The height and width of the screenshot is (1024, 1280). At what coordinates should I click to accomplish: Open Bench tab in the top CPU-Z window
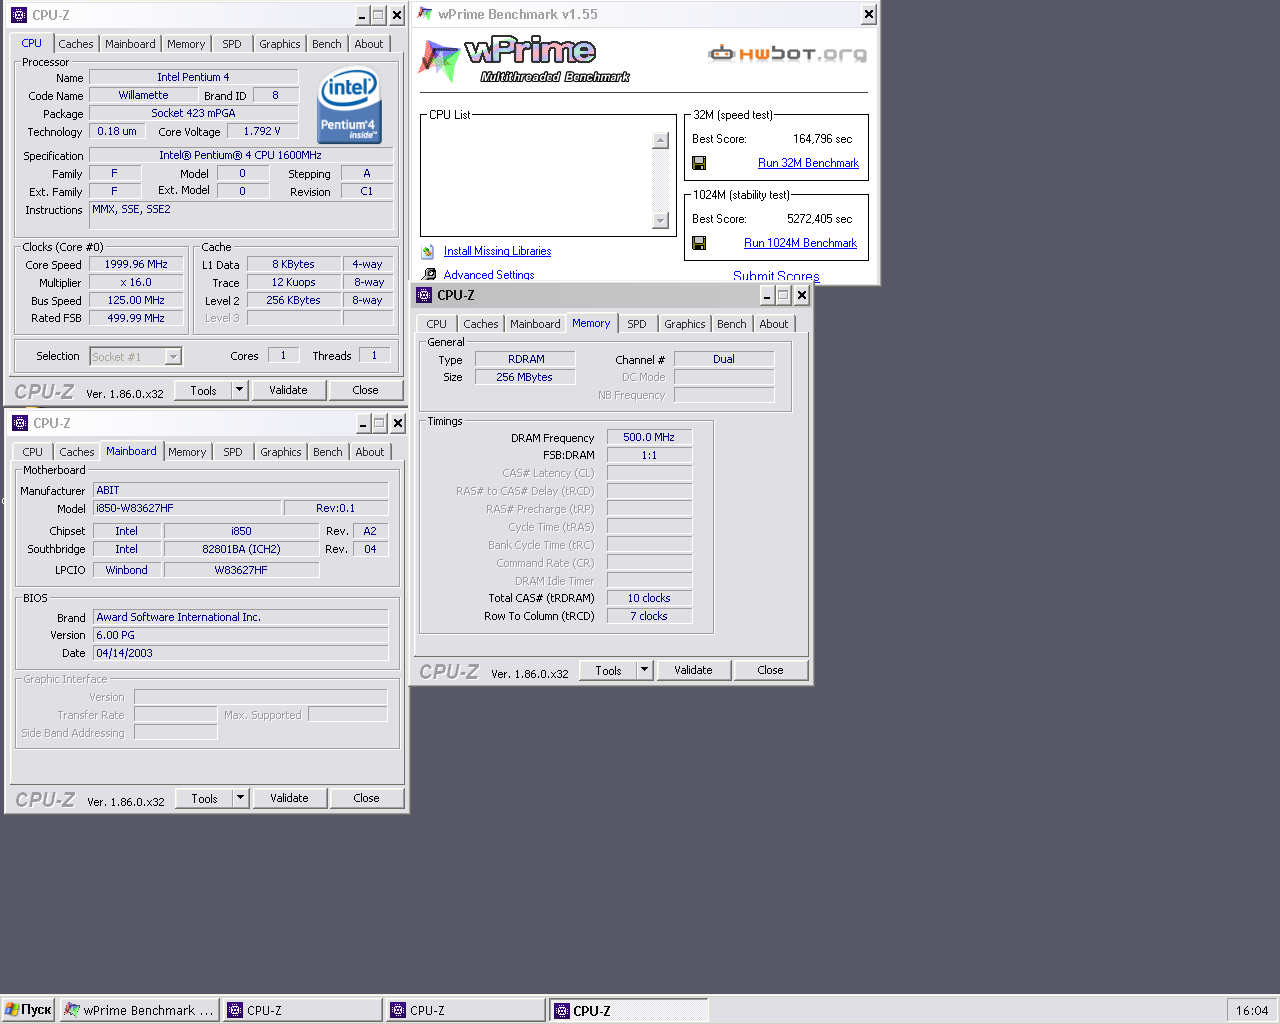coord(327,44)
